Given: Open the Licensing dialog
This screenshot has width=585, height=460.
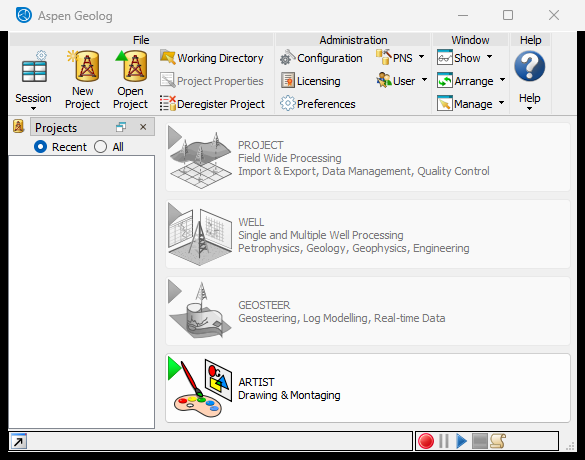Looking at the screenshot, I should (310, 81).
